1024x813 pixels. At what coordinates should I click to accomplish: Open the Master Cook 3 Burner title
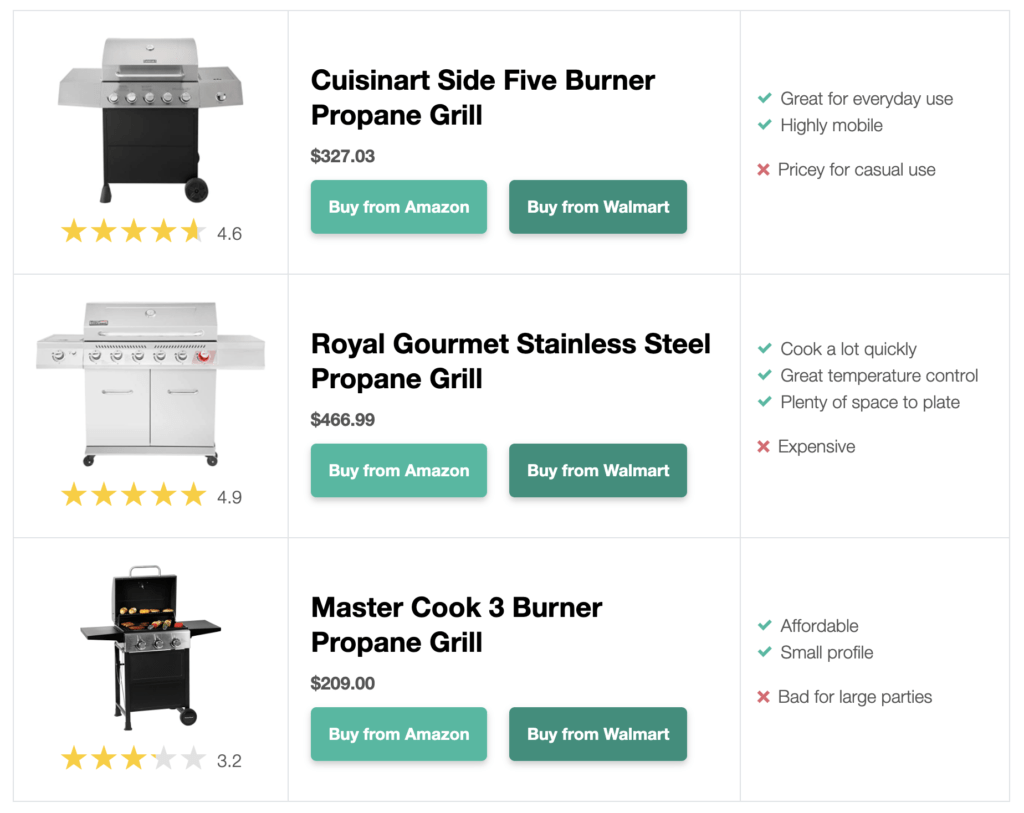click(456, 625)
